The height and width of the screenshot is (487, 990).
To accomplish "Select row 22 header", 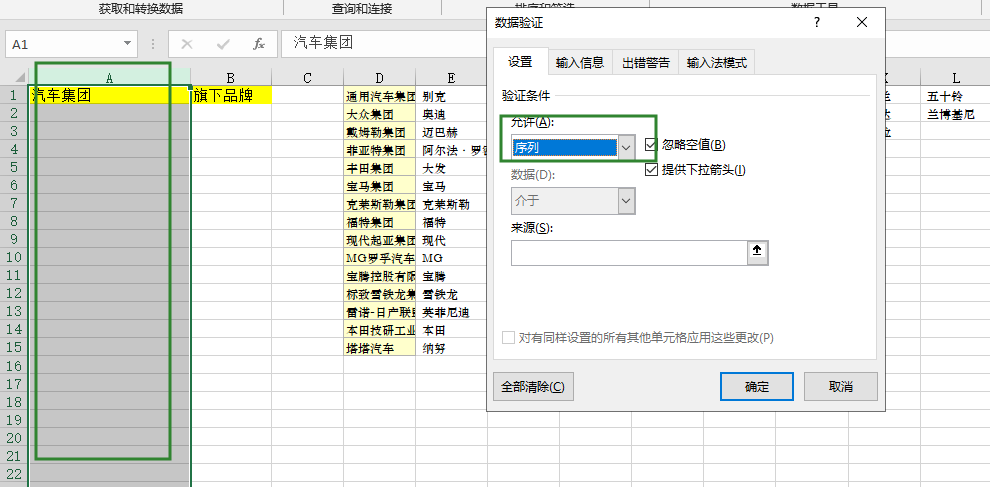I will (14, 473).
